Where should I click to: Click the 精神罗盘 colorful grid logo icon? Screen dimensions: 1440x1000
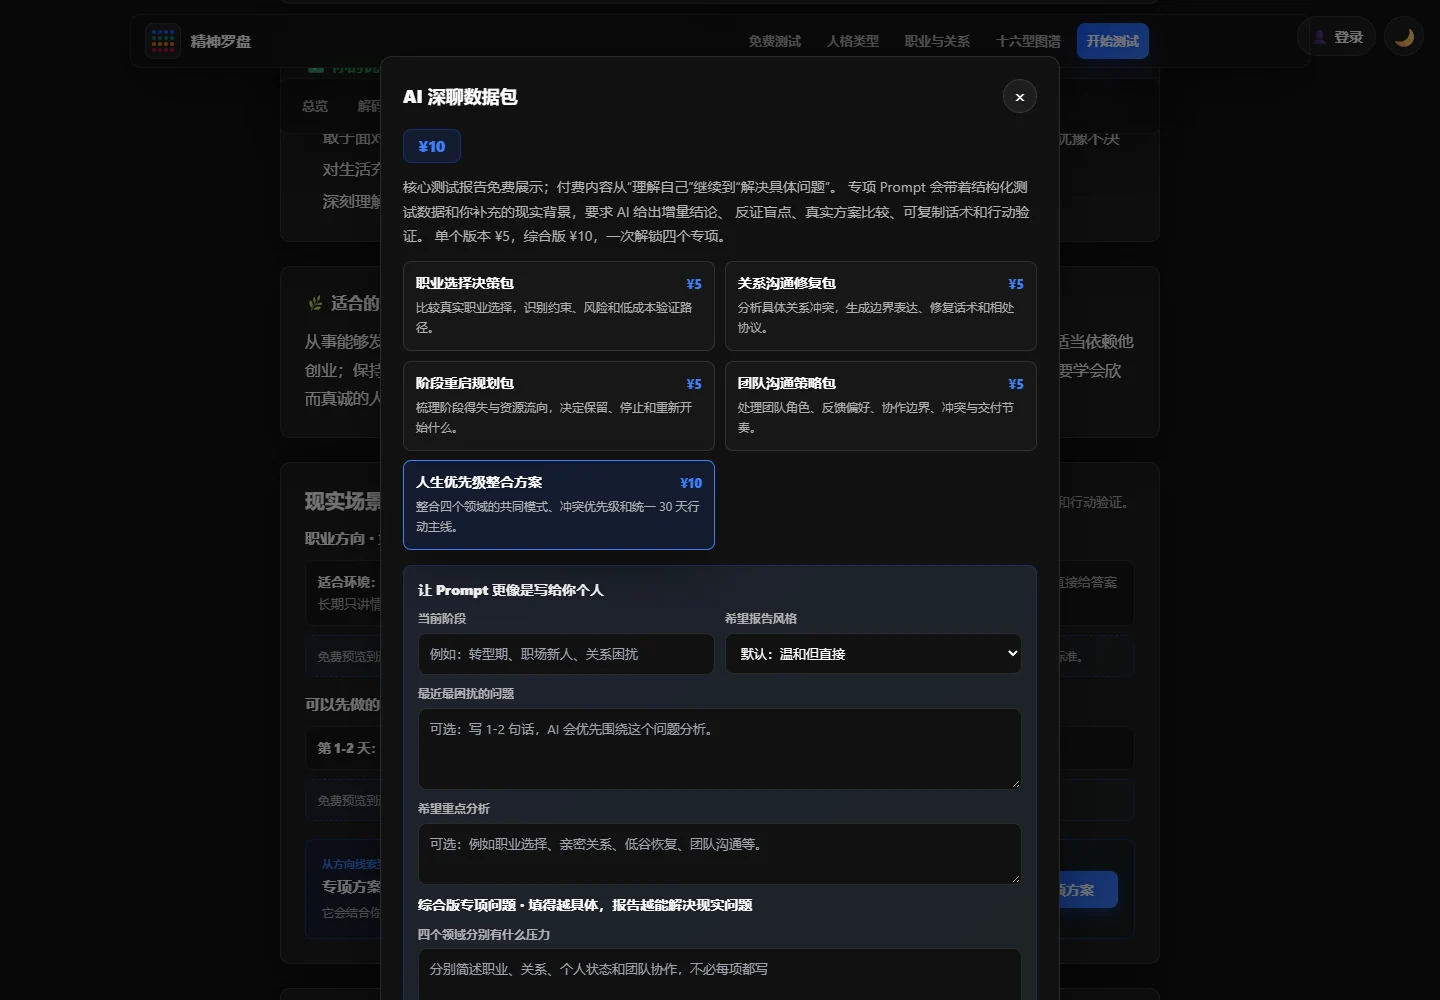point(163,41)
